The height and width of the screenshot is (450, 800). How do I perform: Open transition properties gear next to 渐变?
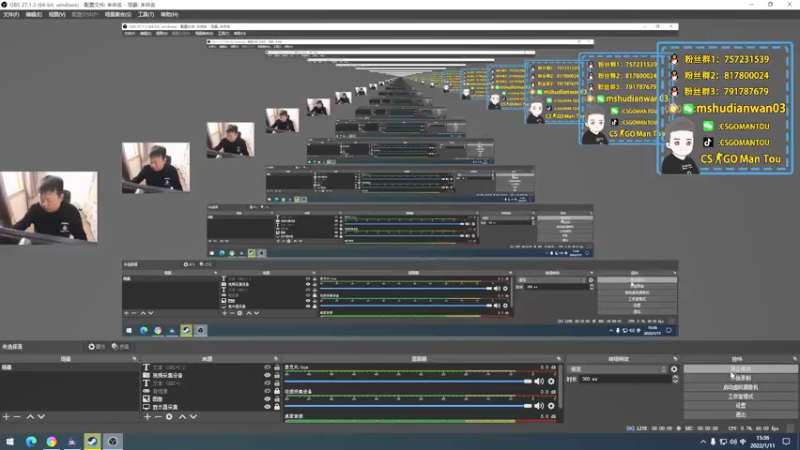point(674,369)
